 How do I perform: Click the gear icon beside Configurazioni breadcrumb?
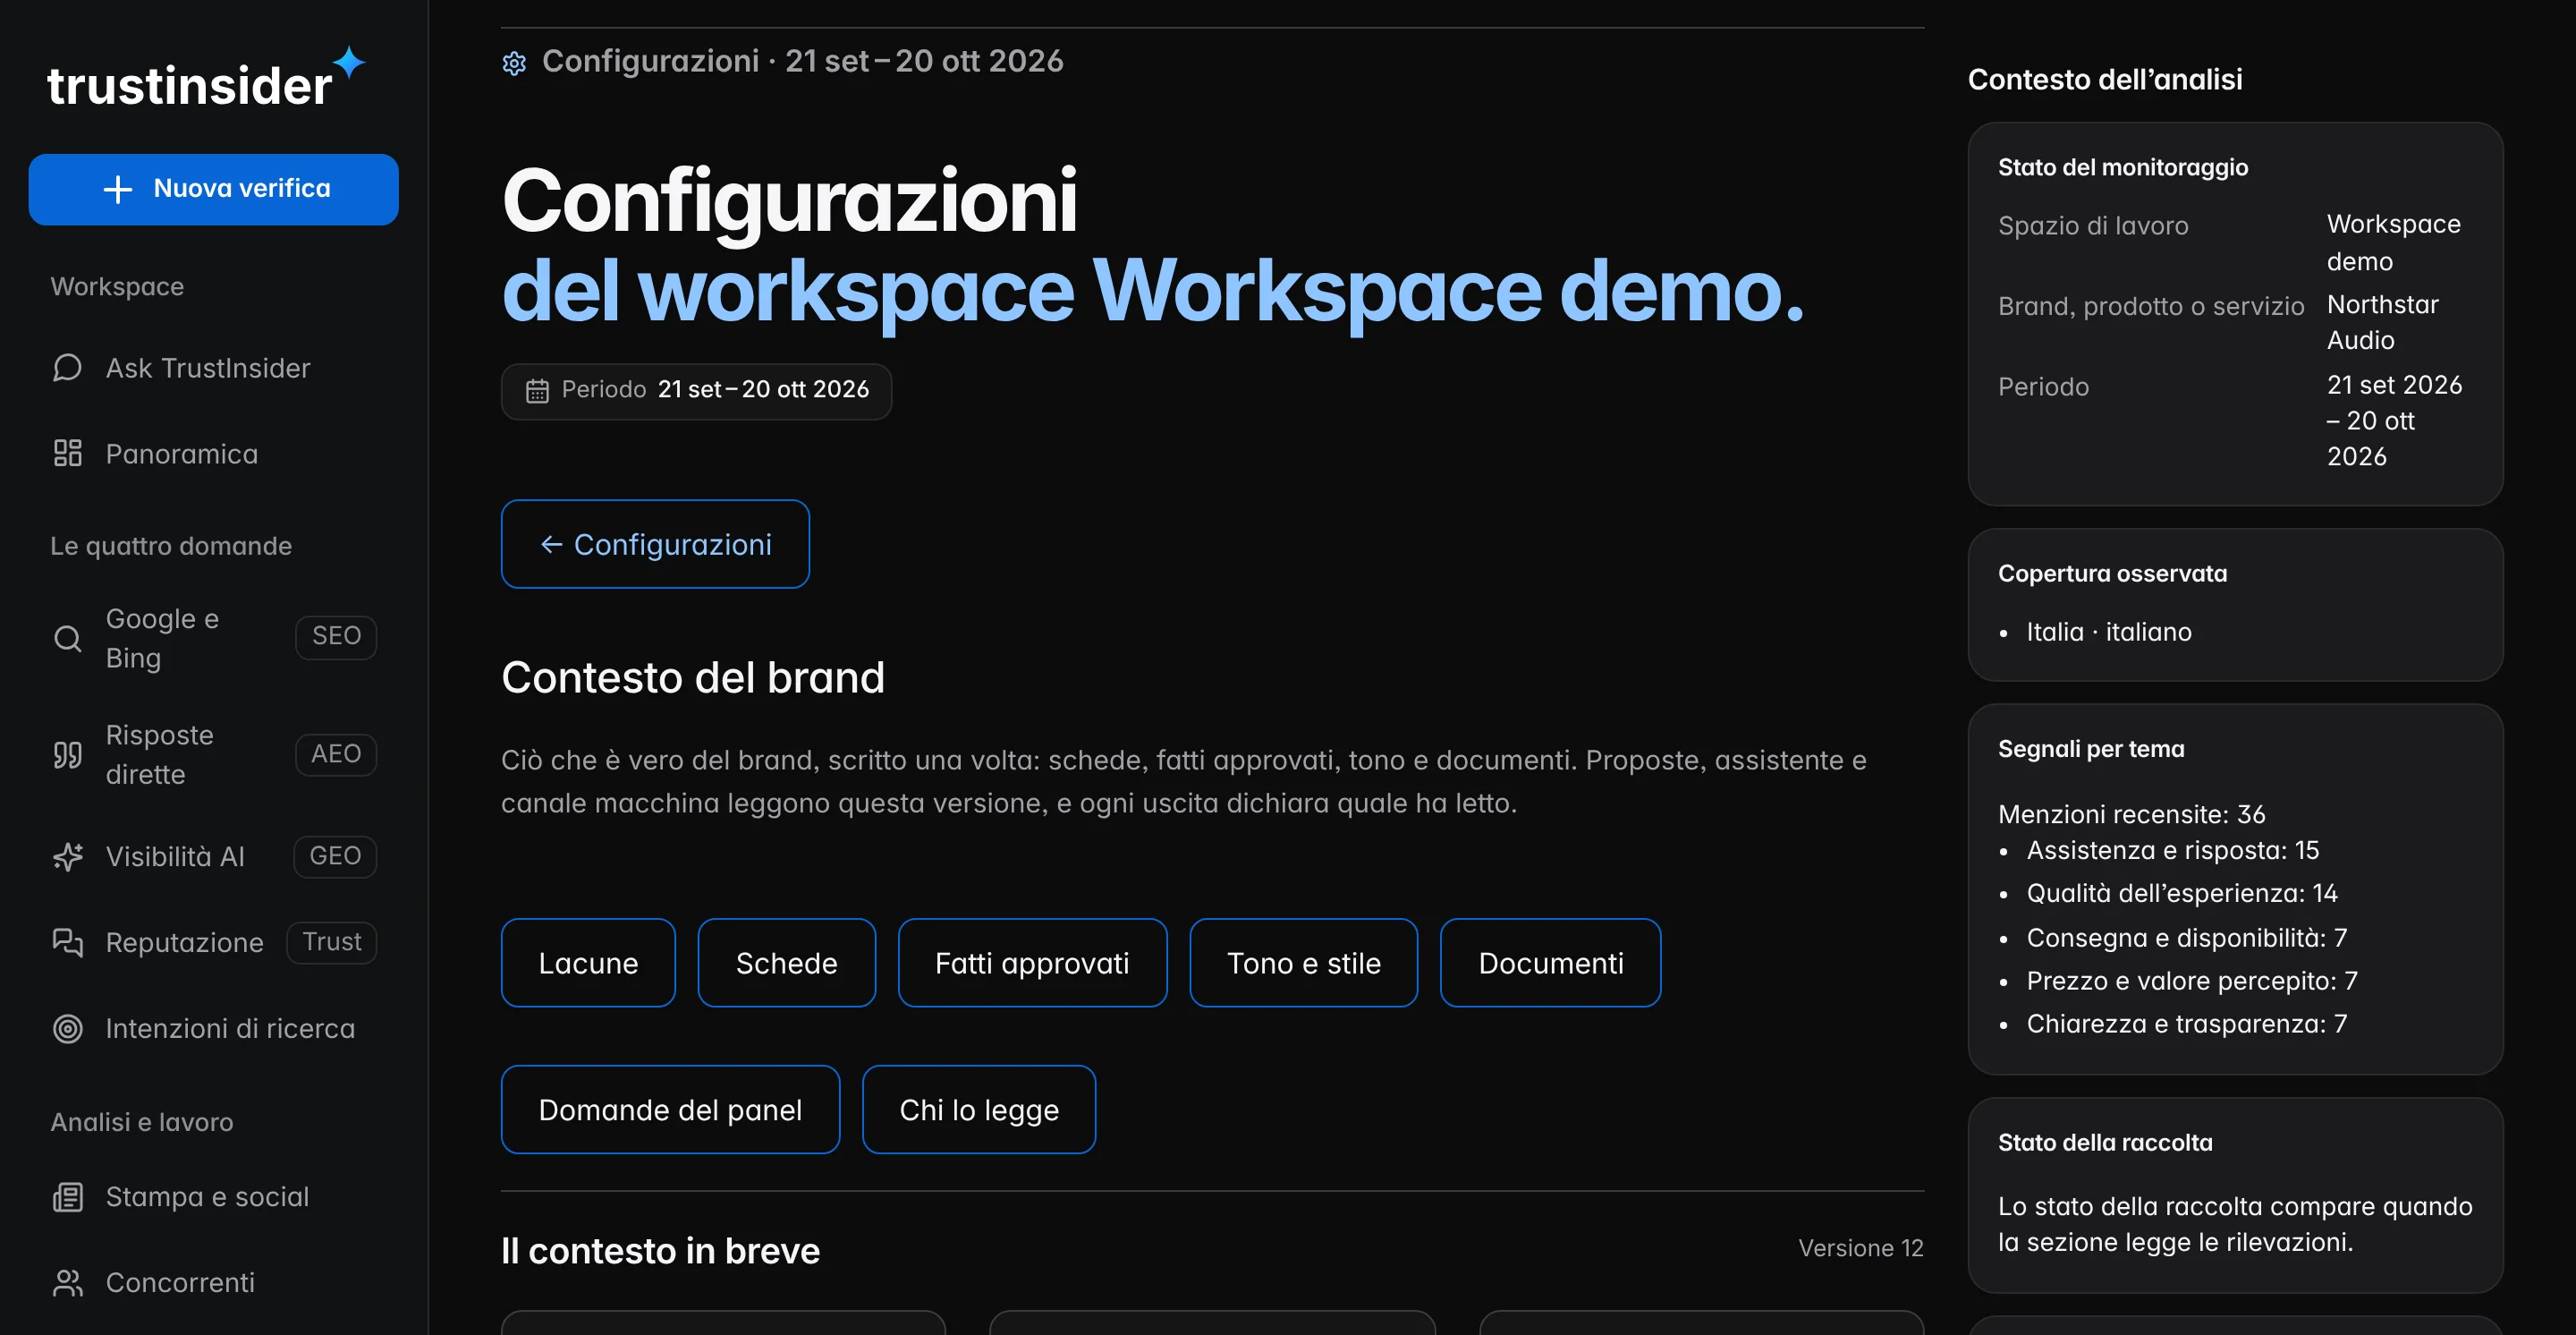pyautogui.click(x=514, y=63)
